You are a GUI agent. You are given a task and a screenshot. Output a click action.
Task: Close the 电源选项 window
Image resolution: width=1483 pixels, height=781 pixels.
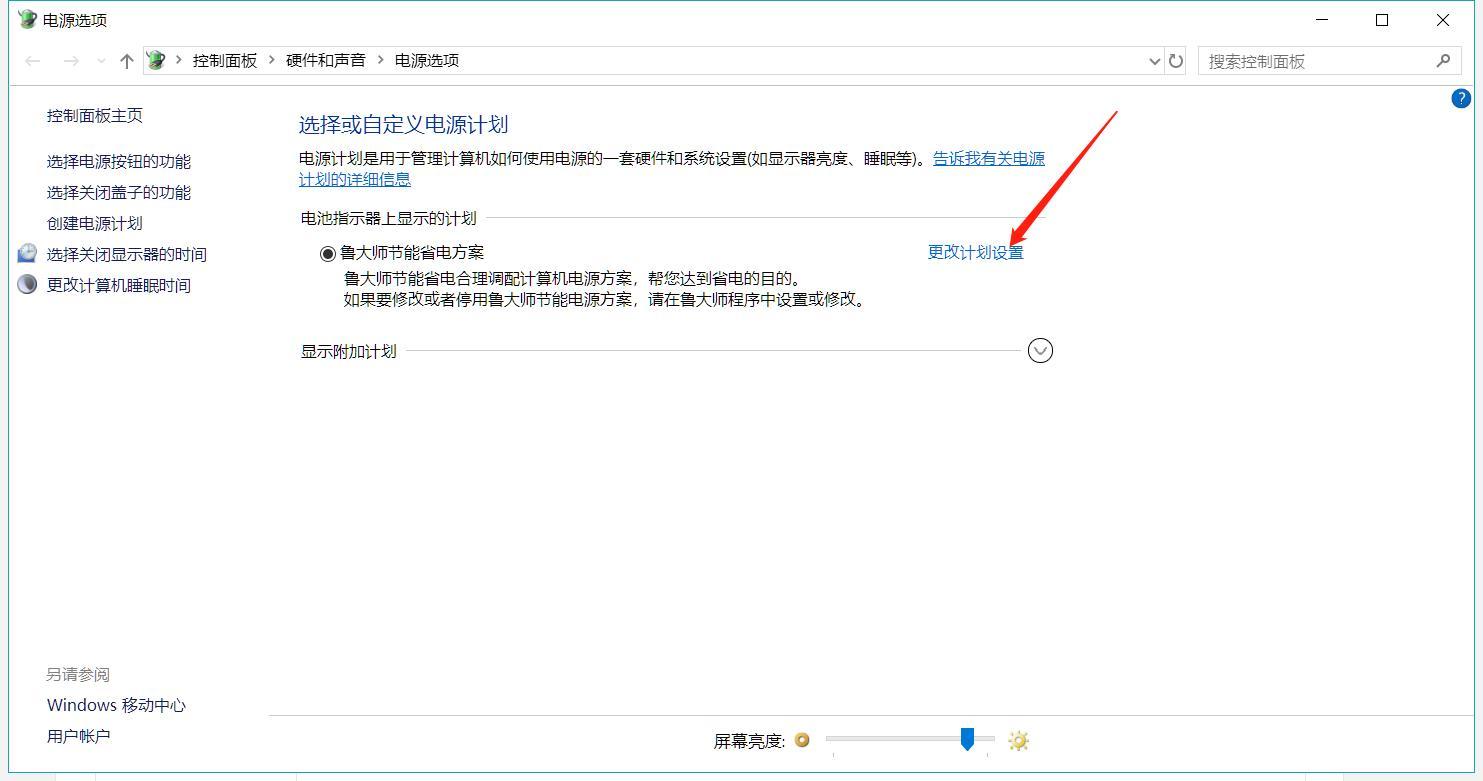pyautogui.click(x=1443, y=20)
